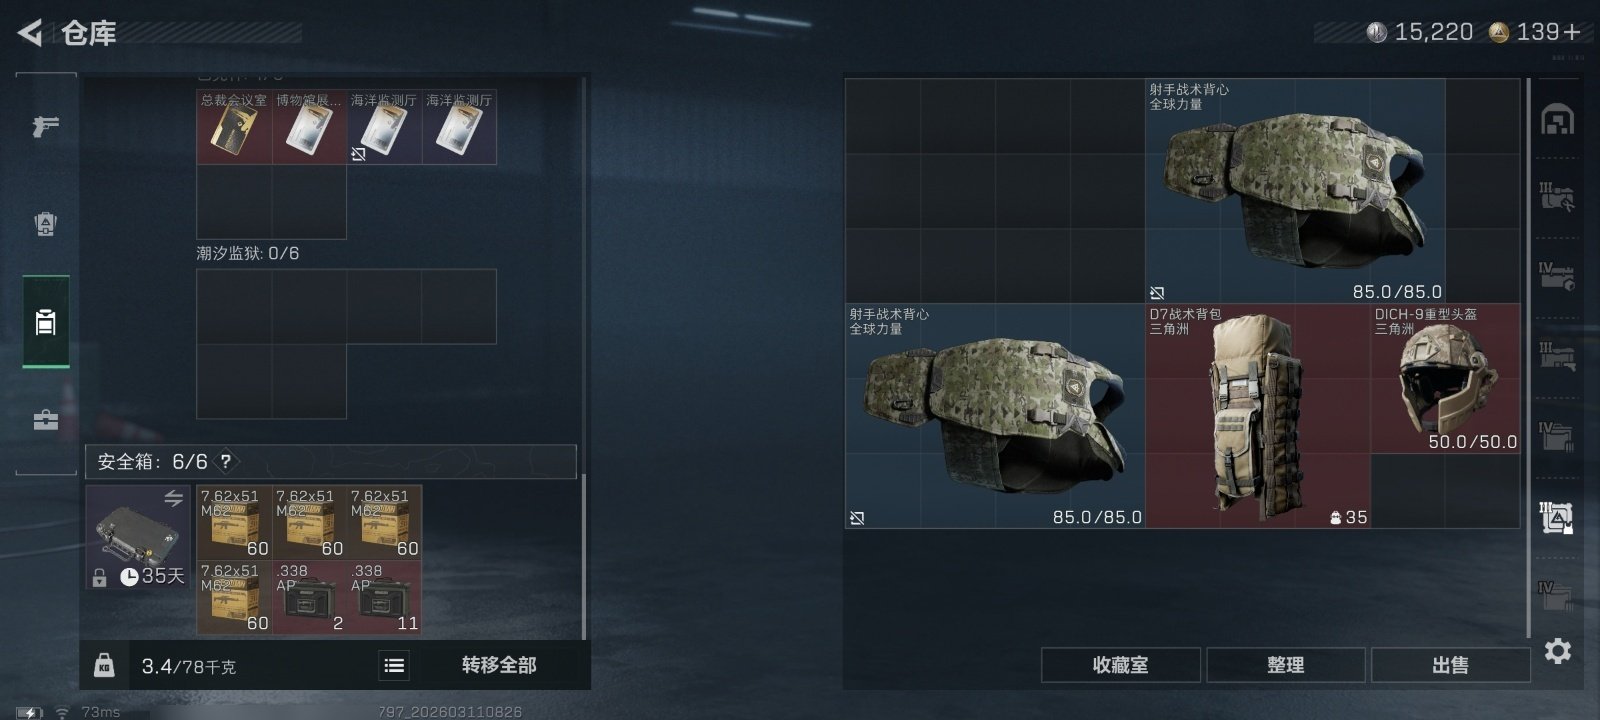Select the 总裁会议室 keycard
The height and width of the screenshot is (720, 1600).
pyautogui.click(x=234, y=127)
